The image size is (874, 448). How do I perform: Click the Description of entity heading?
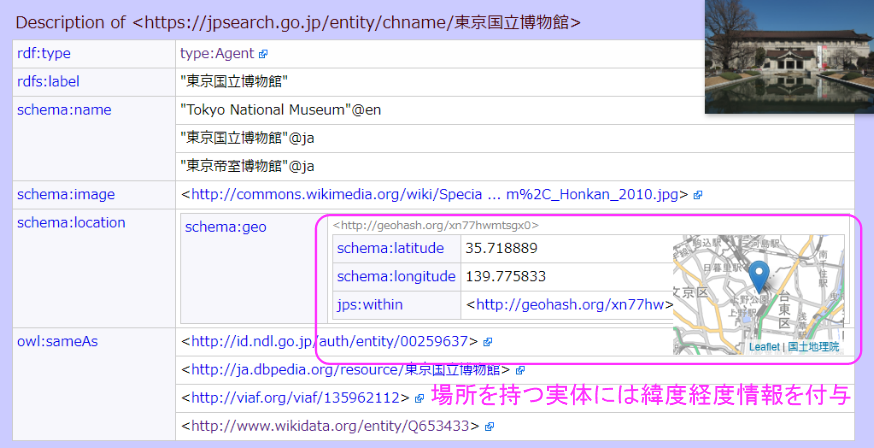298,22
